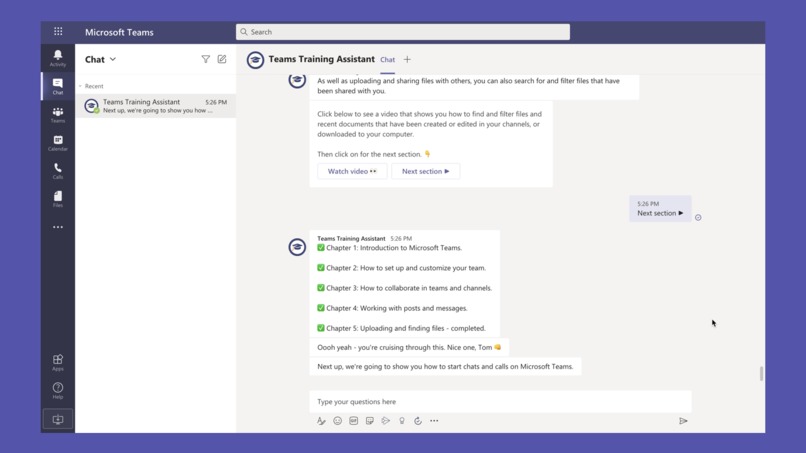Viewport: 806px width, 453px height.
Task: Click the Stream video icon in compose bar
Action: click(x=386, y=421)
